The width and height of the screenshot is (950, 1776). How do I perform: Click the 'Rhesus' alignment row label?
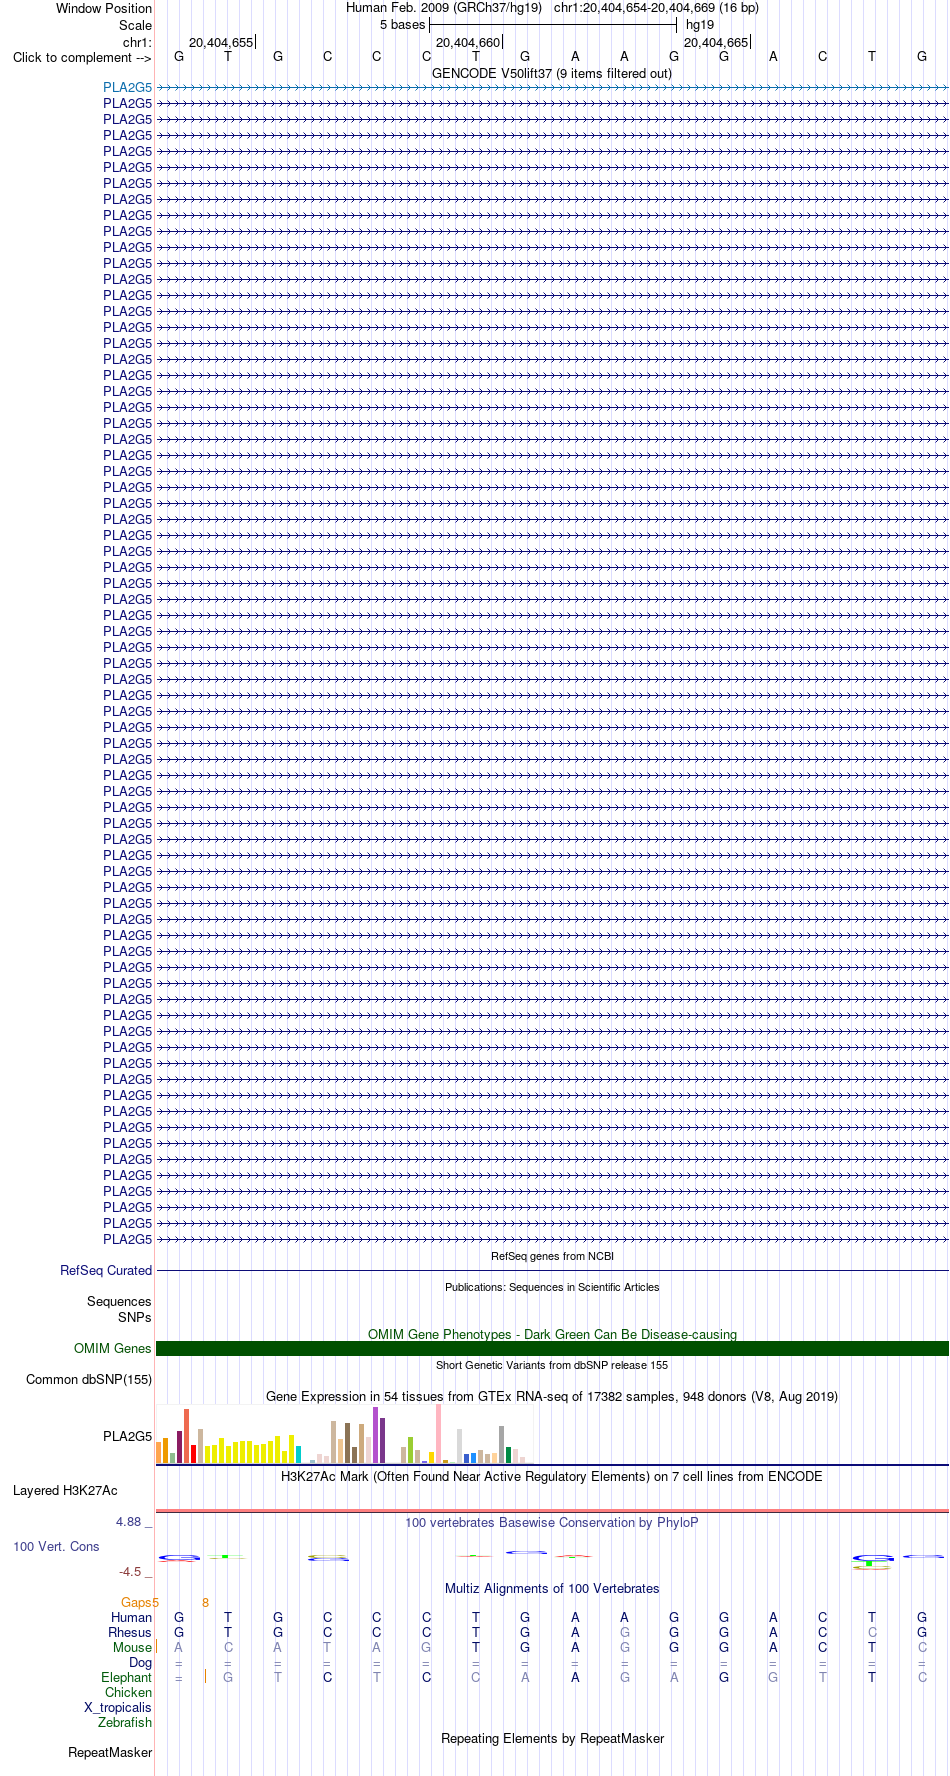(x=130, y=1632)
